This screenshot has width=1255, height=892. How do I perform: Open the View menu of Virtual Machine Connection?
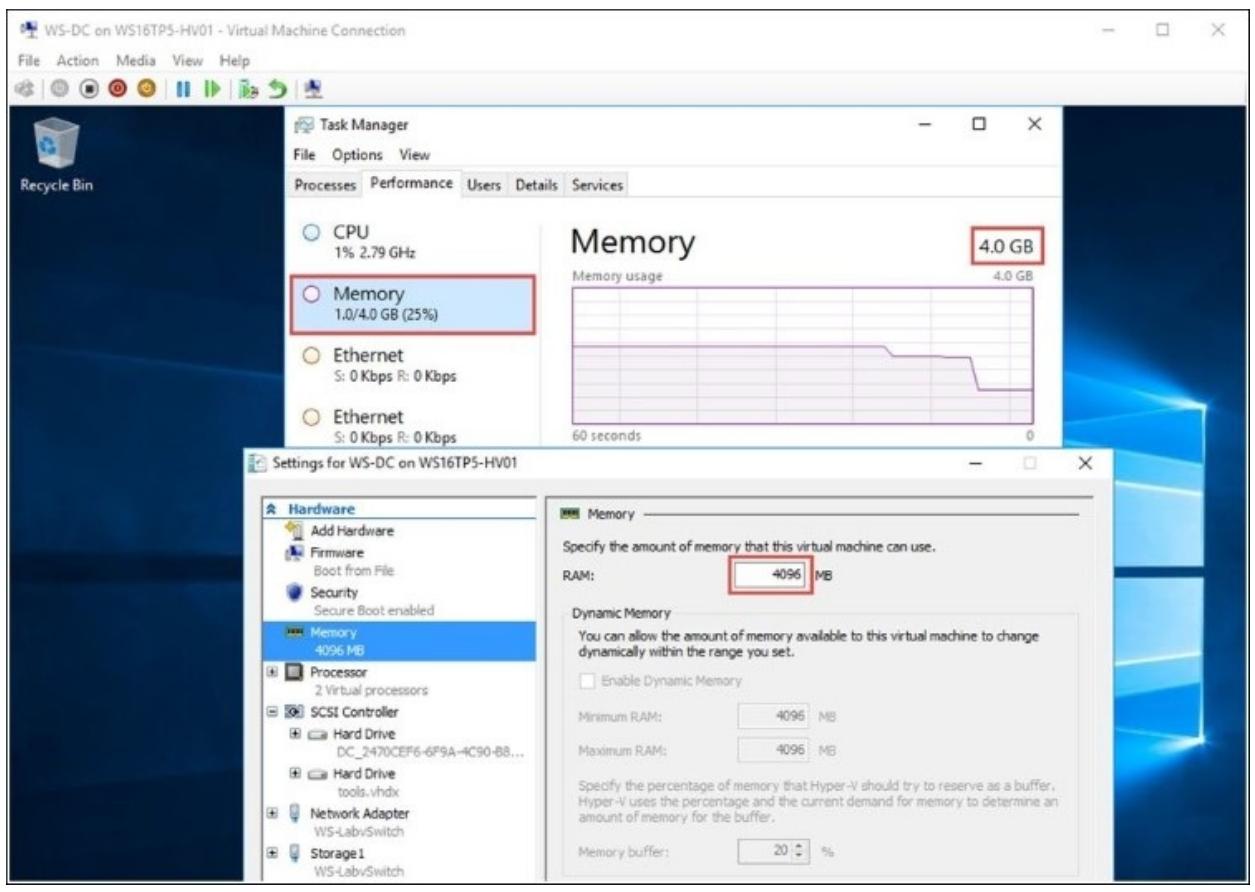[x=186, y=61]
